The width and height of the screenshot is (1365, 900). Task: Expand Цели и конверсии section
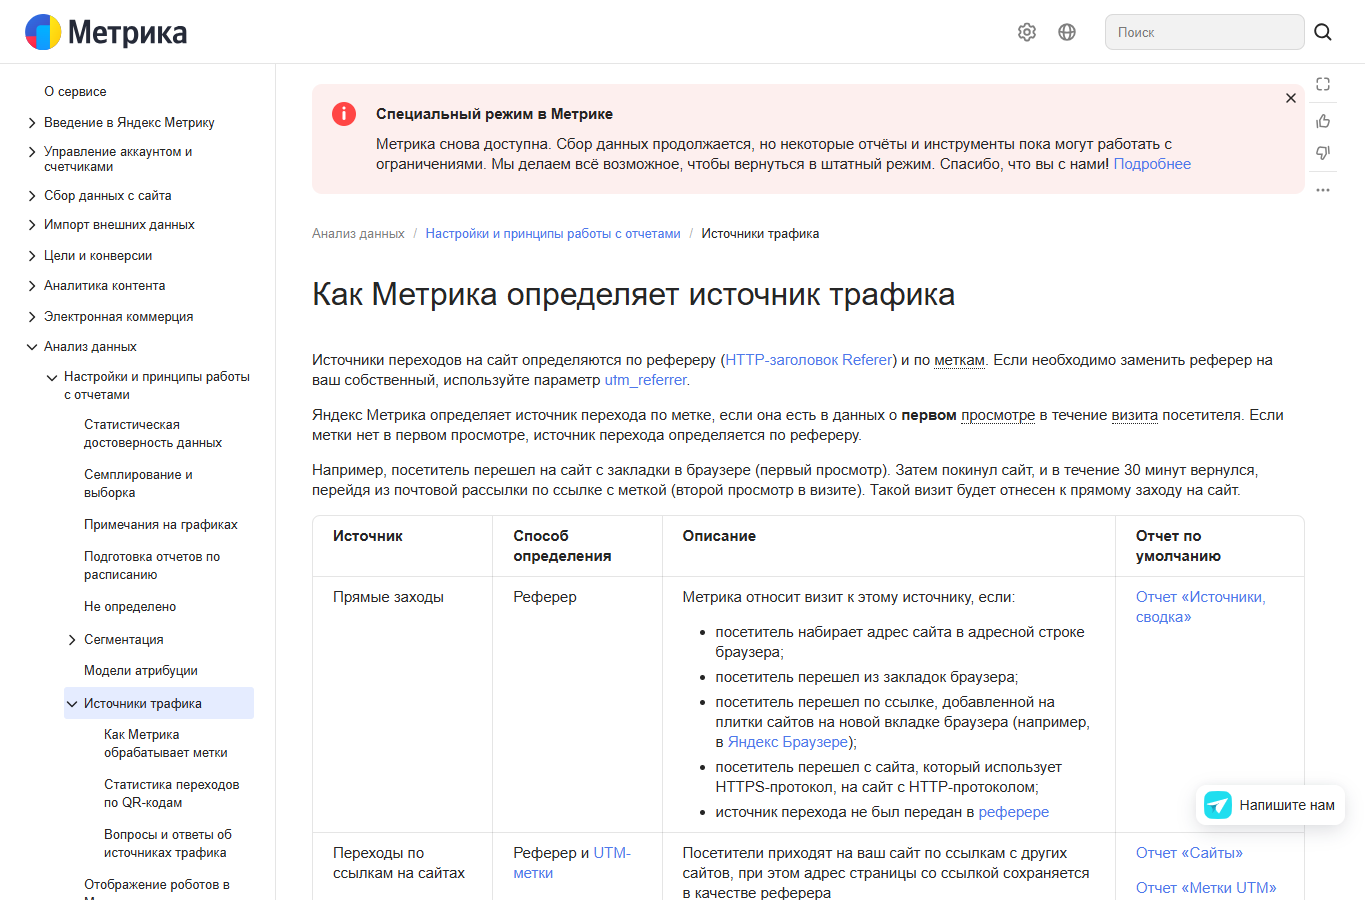tap(32, 256)
